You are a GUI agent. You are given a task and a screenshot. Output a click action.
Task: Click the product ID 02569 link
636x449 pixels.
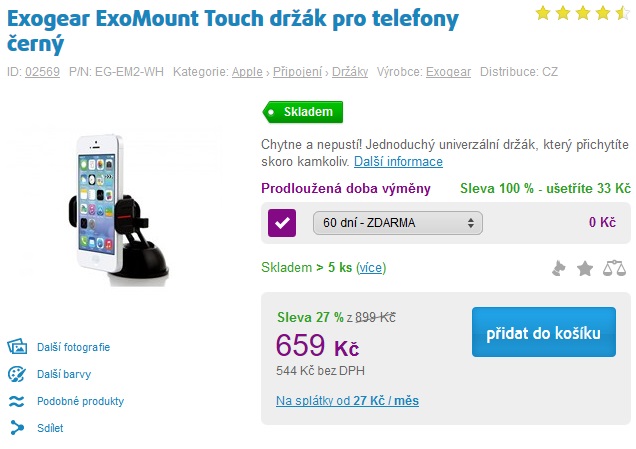(43, 72)
